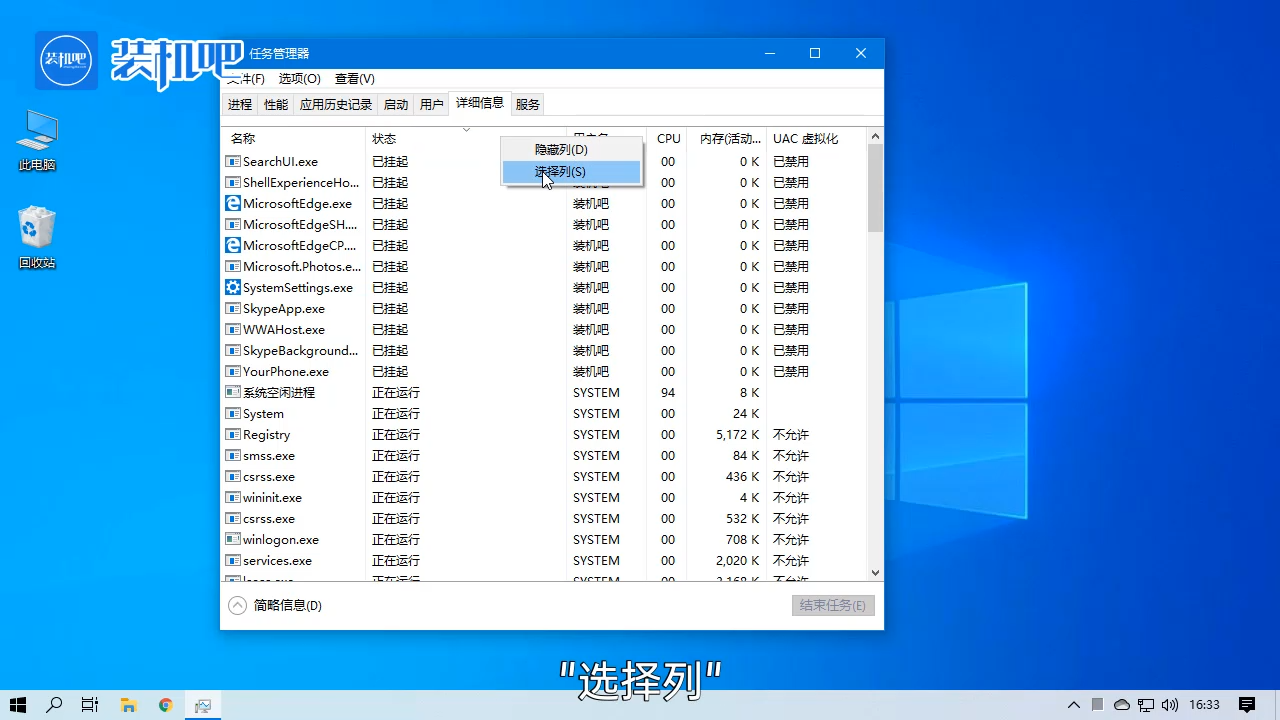This screenshot has height=720, width=1280.
Task: Click the network icon in system tray
Action: [1147, 705]
